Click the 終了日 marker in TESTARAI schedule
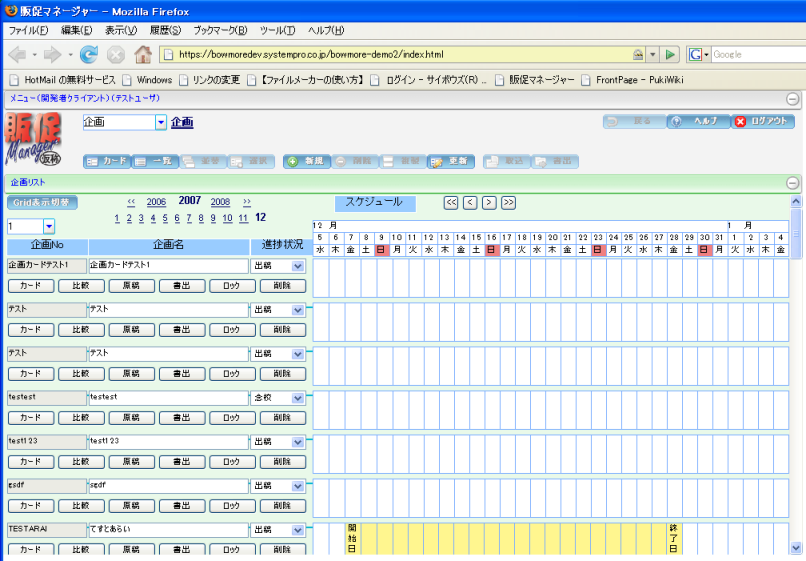Viewport: 806px width, 561px height. (673, 538)
